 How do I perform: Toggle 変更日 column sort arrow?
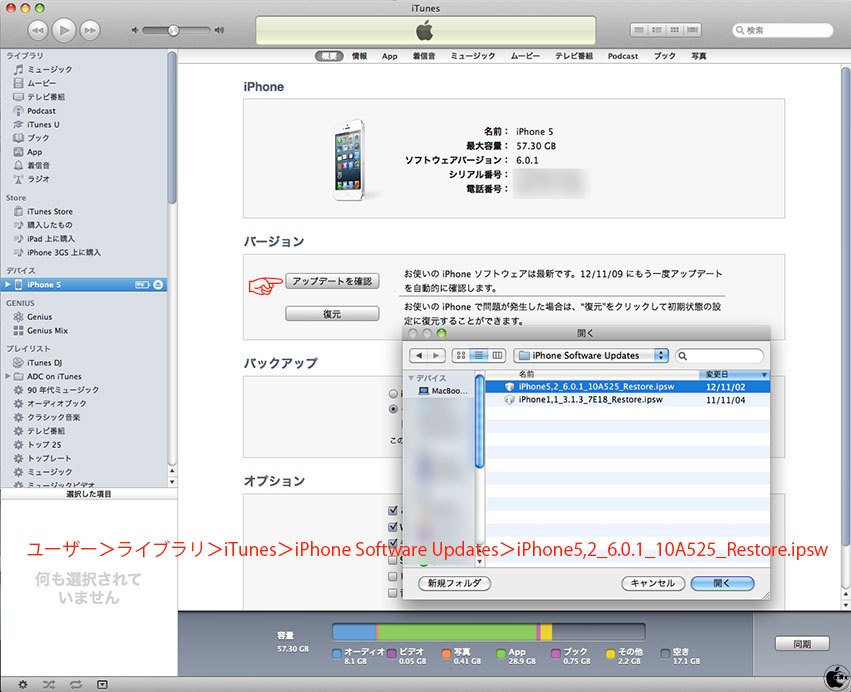764,374
